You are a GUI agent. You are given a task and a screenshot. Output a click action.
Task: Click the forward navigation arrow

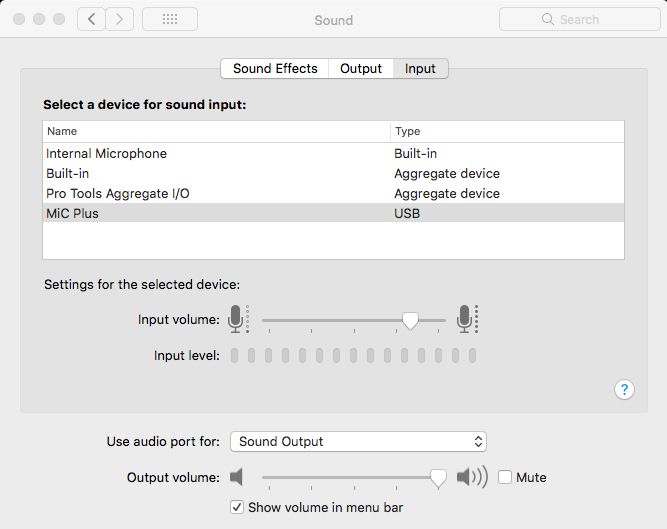[x=120, y=19]
